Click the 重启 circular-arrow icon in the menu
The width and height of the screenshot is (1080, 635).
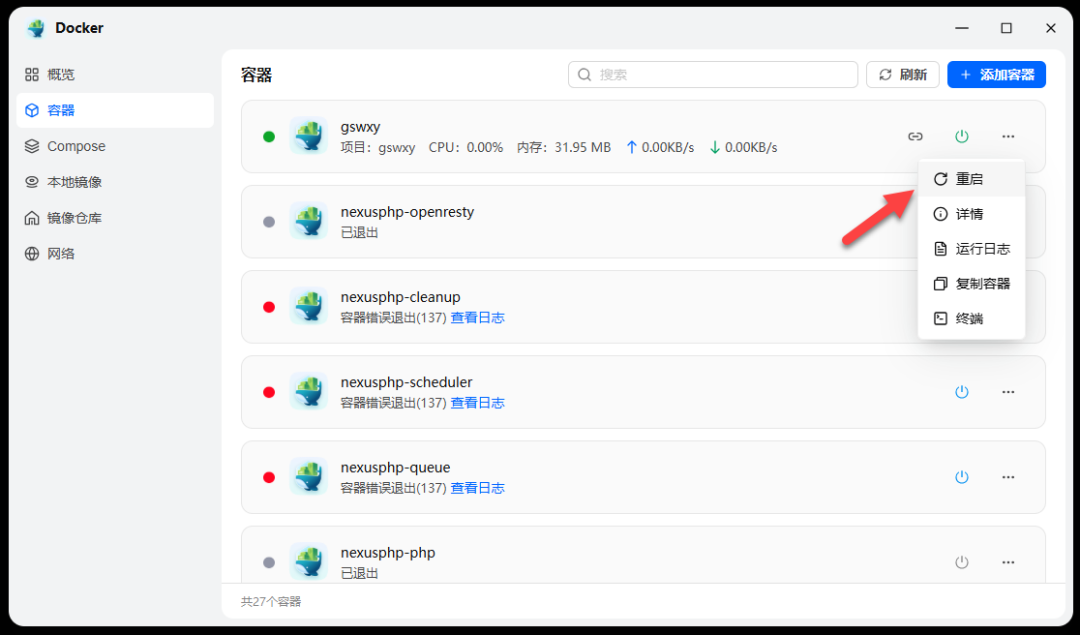(940, 179)
